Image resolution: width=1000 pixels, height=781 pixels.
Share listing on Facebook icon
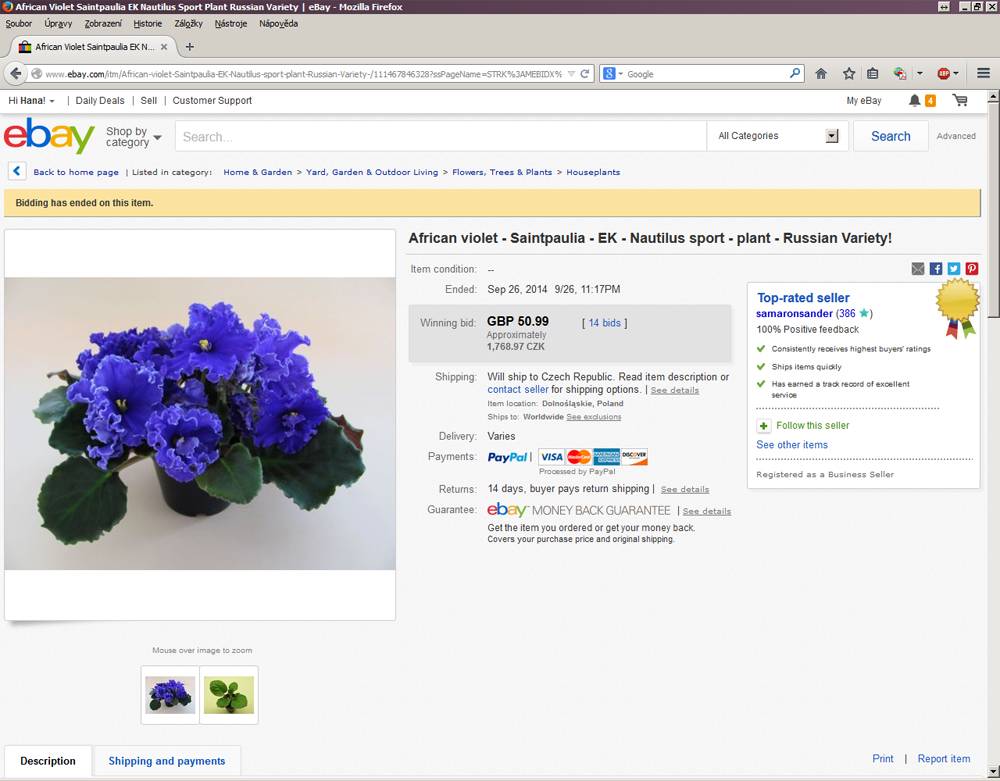tap(936, 268)
